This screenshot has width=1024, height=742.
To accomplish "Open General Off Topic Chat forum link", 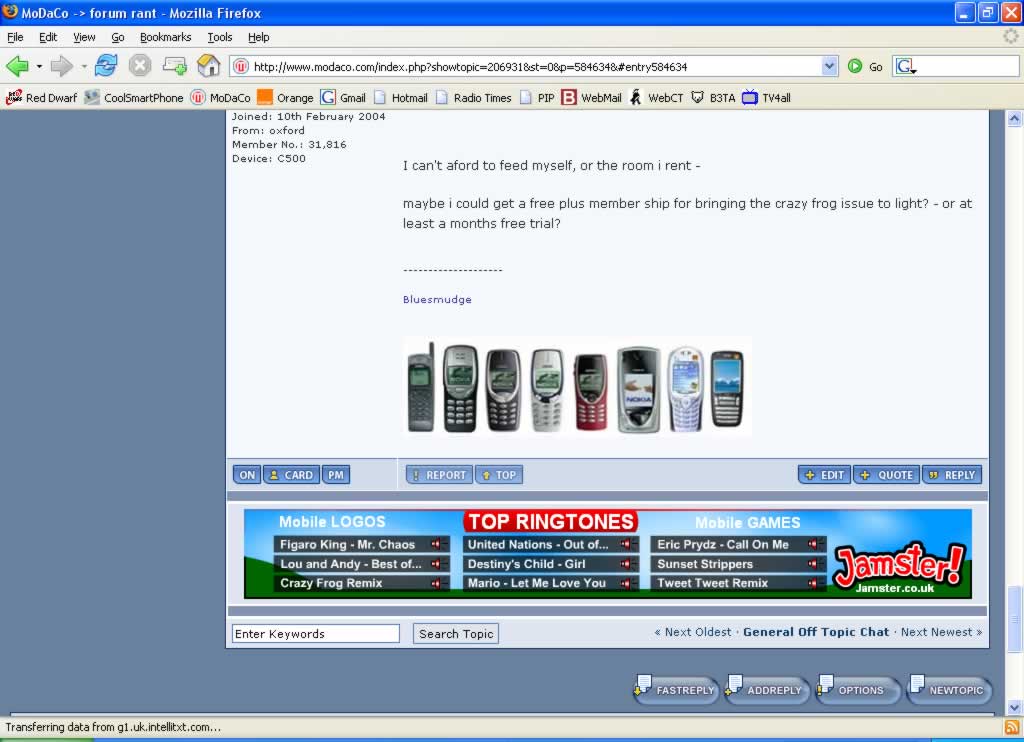I will 816,632.
